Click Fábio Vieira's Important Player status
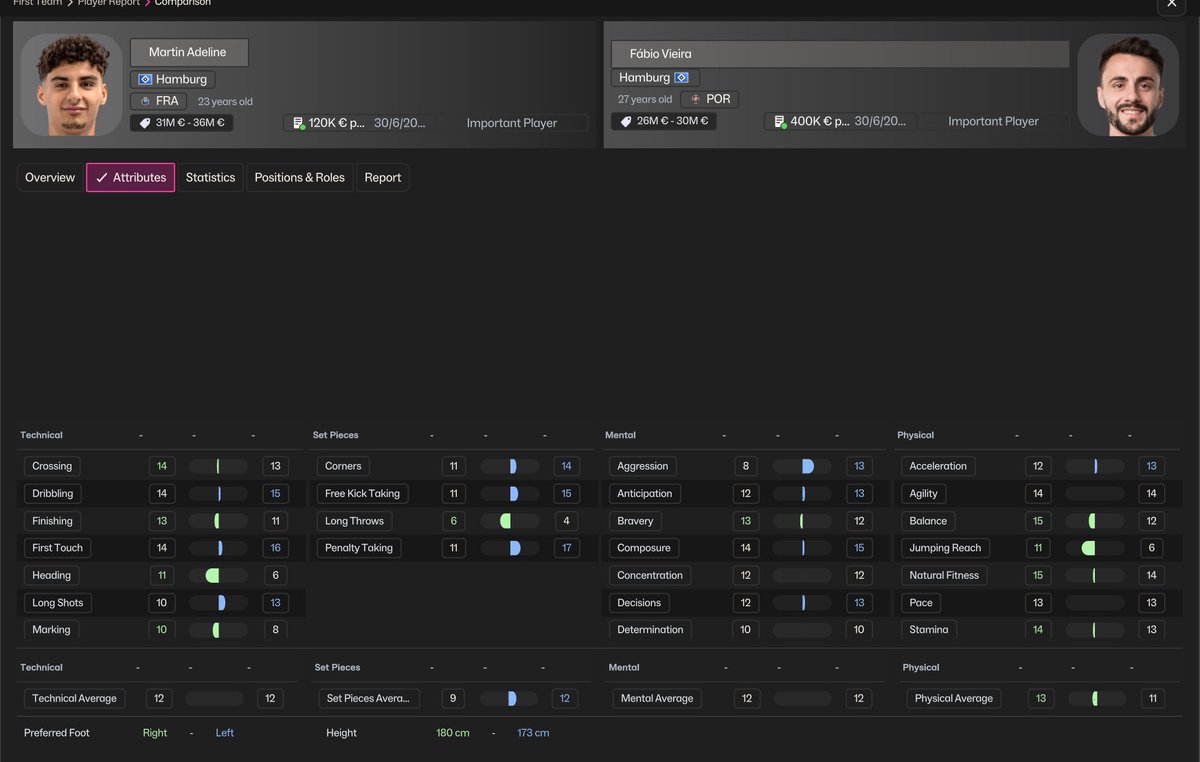The image size is (1200, 762). click(993, 121)
